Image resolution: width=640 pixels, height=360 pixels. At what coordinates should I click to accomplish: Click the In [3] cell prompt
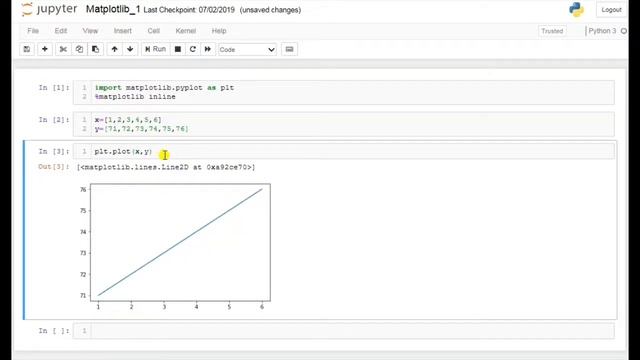click(54, 151)
